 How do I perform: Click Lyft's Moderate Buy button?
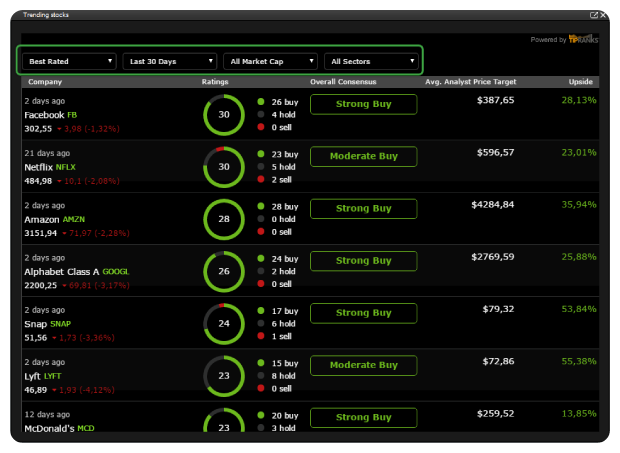[363, 365]
